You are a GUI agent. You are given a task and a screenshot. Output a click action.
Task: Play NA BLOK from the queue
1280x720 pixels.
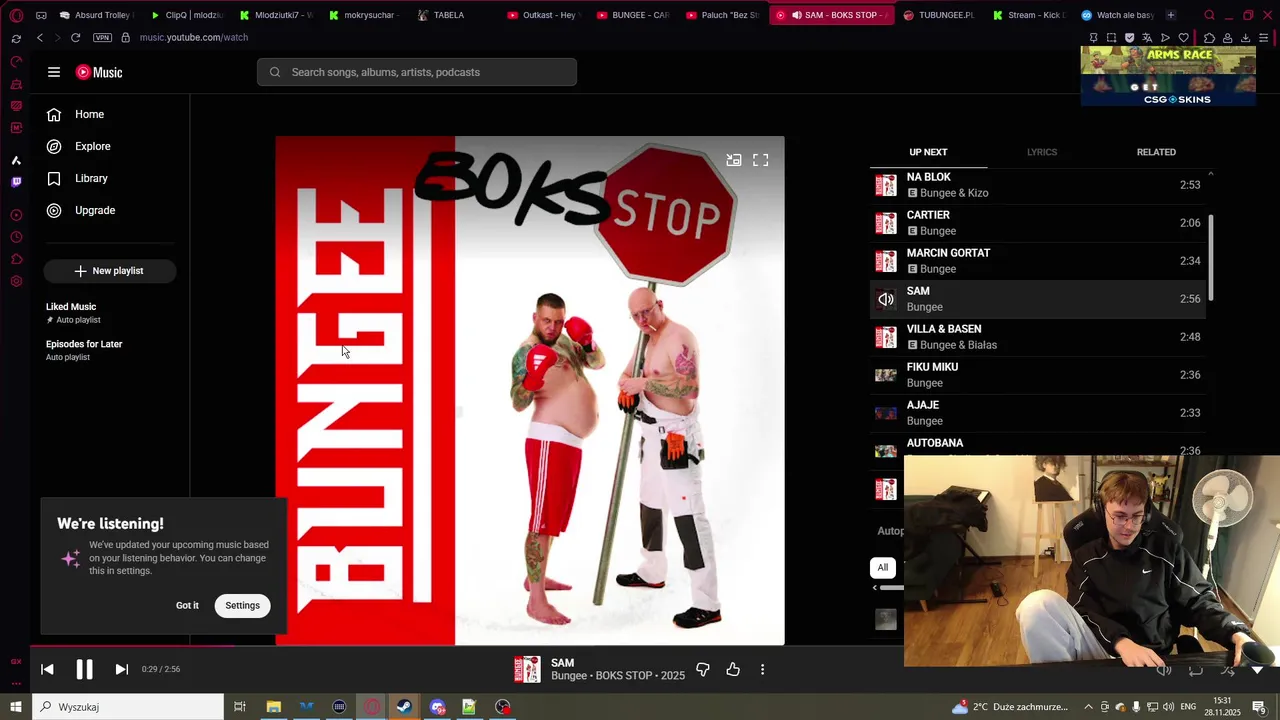1038,185
